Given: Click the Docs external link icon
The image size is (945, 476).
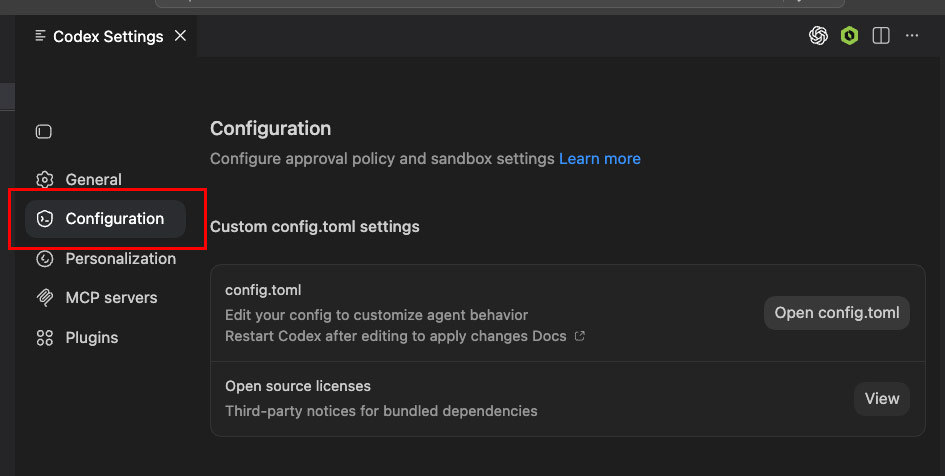Looking at the screenshot, I should tap(579, 336).
